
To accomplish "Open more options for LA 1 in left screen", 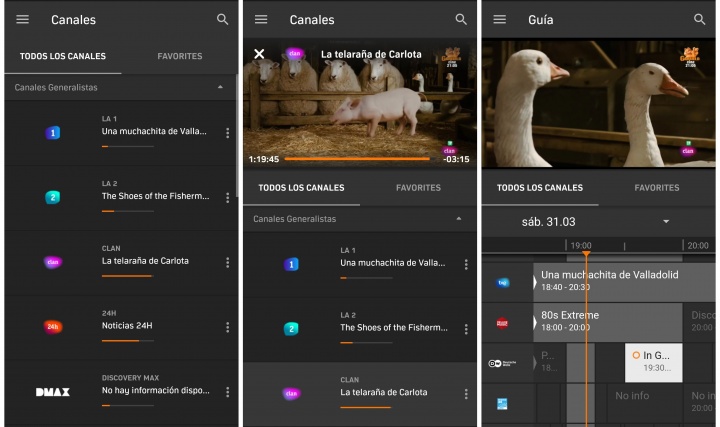I will 227,133.
